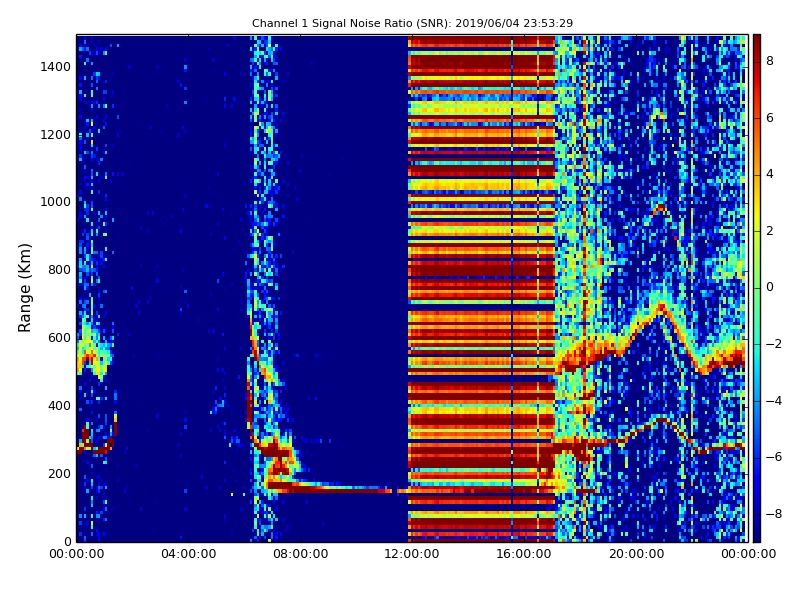800x600 pixels.
Task: Click the green middle of the colorbar
Action: [x=757, y=288]
